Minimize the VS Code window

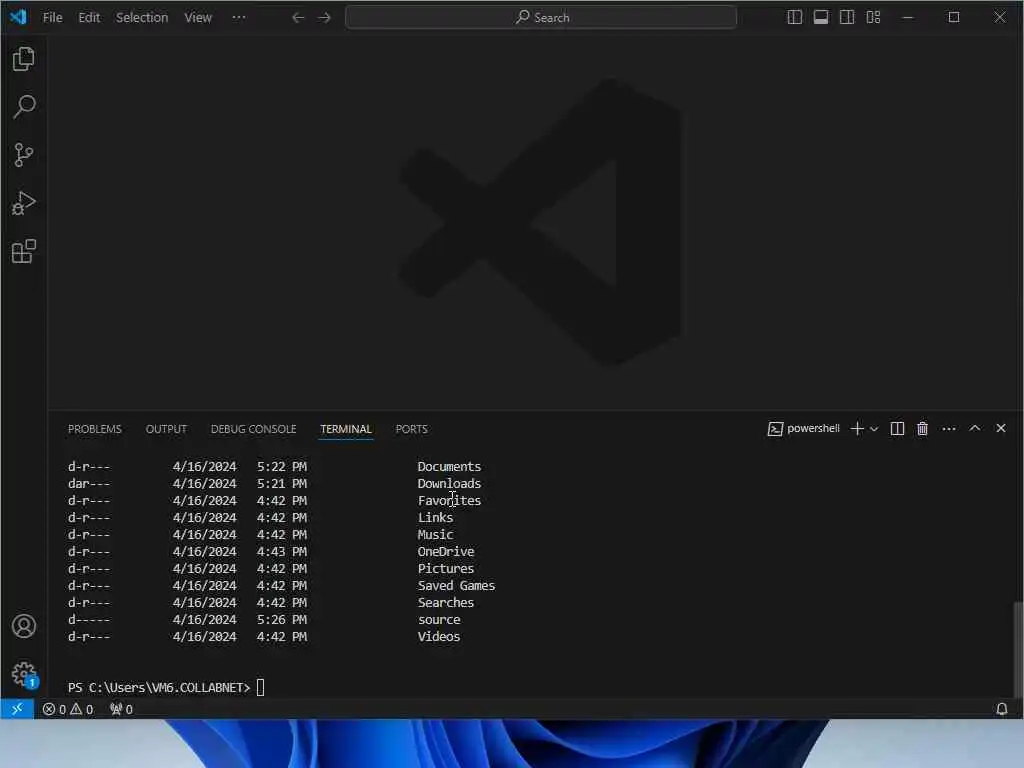[x=908, y=18]
